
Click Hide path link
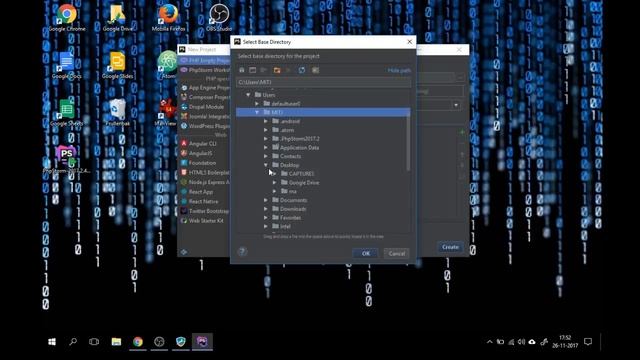pos(399,70)
